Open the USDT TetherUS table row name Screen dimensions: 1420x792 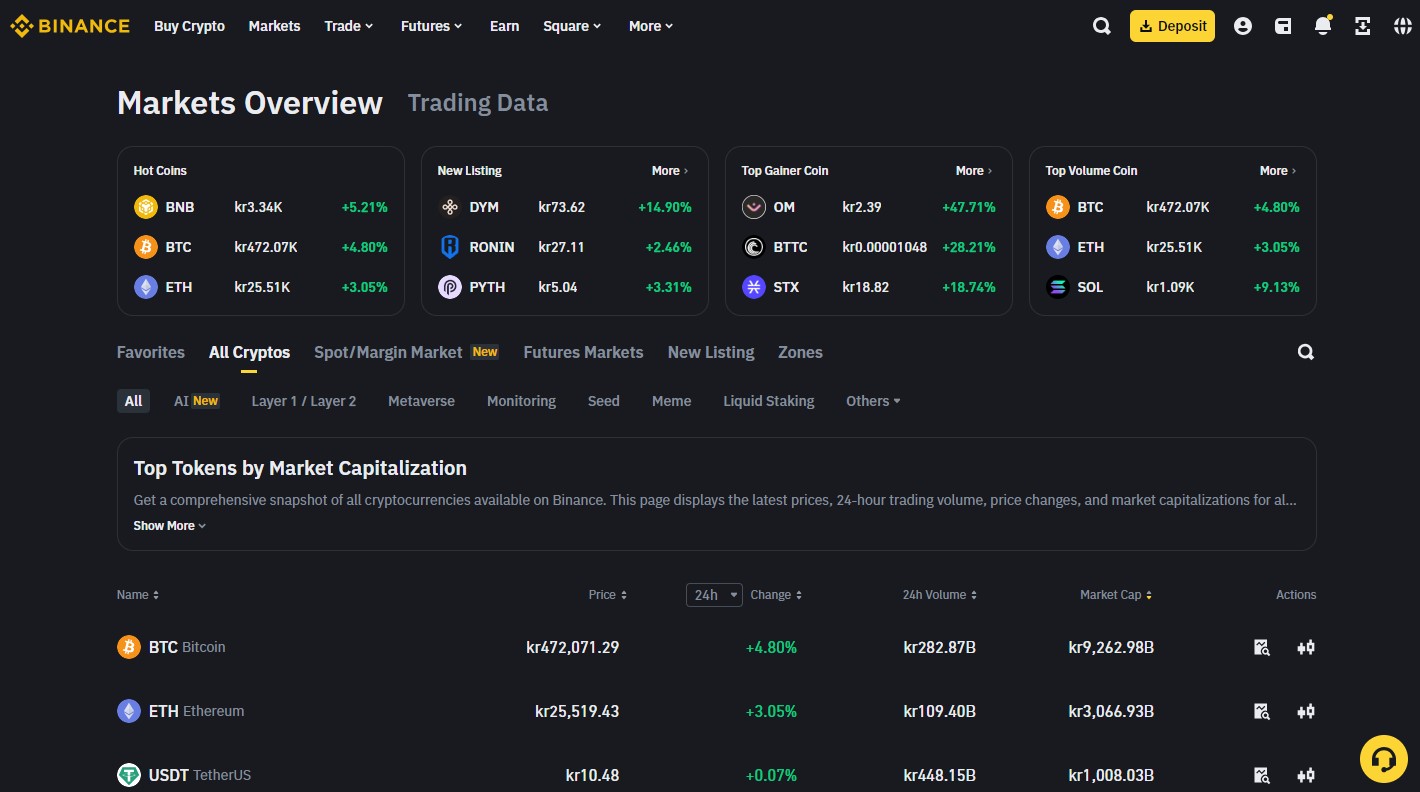click(184, 775)
